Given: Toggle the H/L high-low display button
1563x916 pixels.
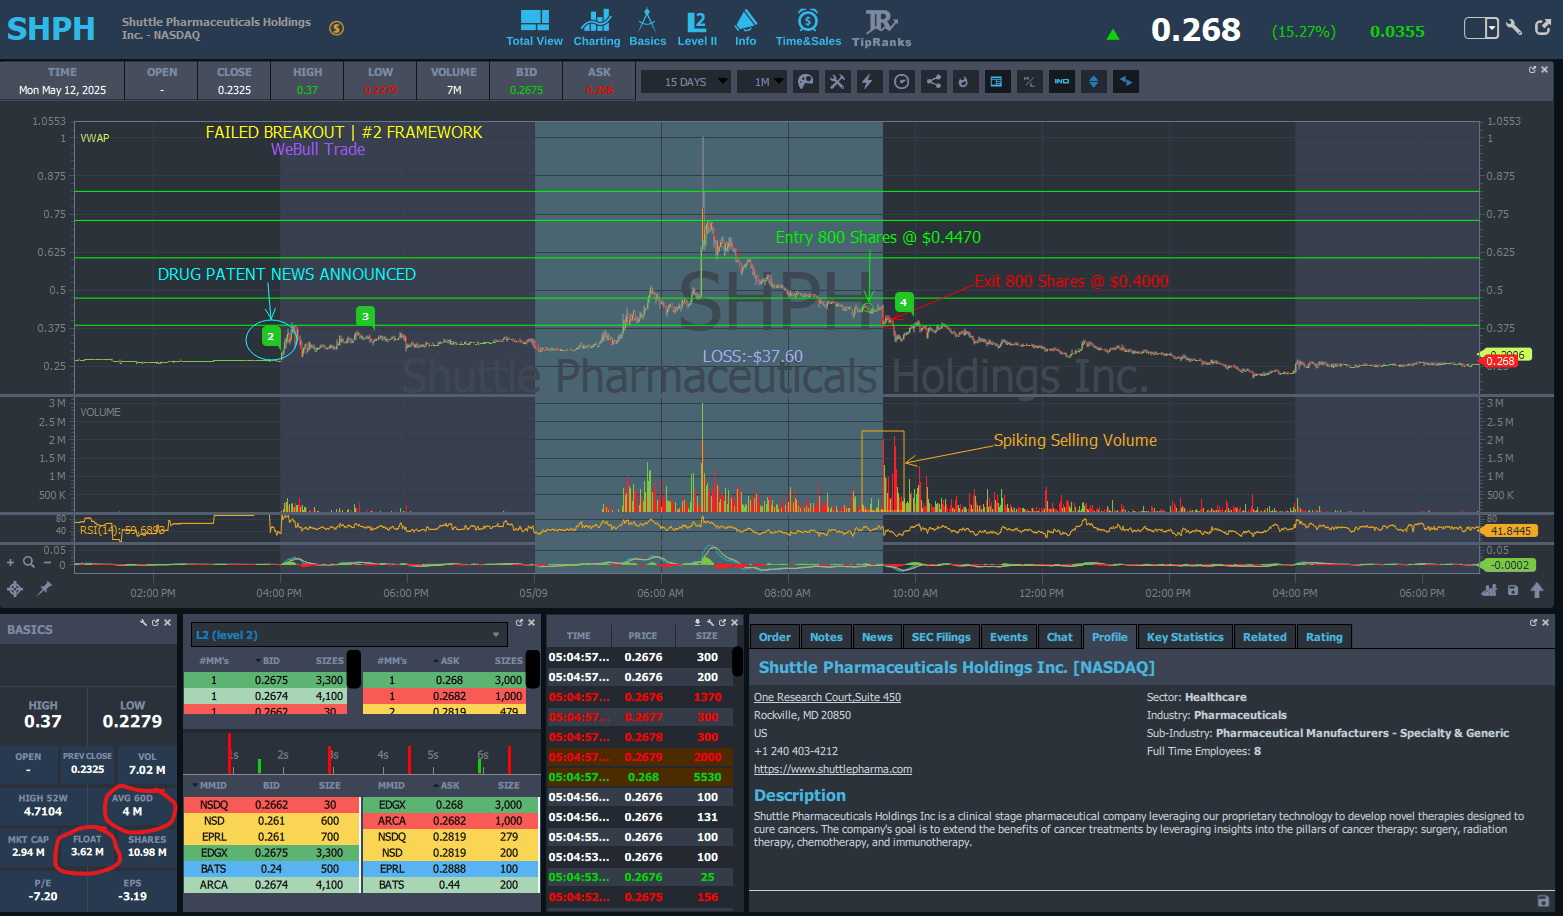Looking at the screenshot, I should coord(1029,82).
